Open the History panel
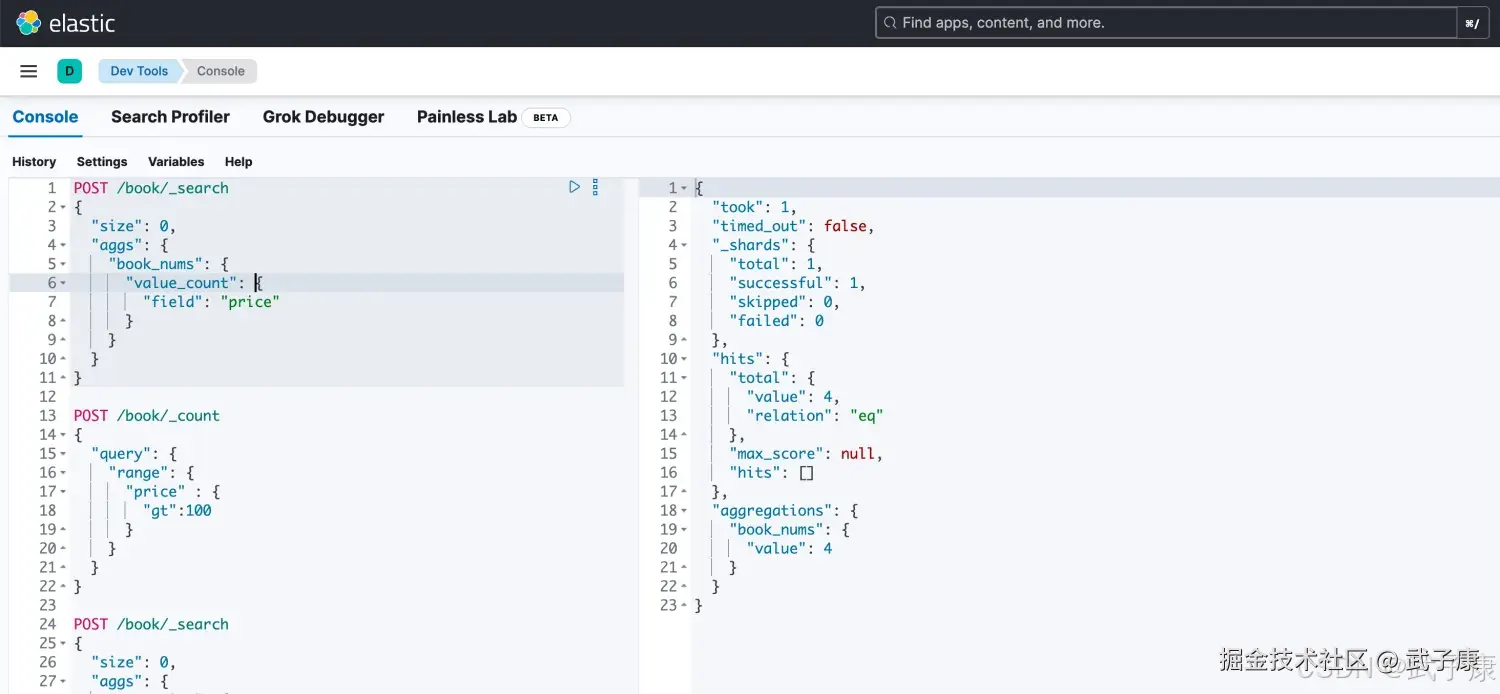This screenshot has height=694, width=1500. [x=34, y=162]
